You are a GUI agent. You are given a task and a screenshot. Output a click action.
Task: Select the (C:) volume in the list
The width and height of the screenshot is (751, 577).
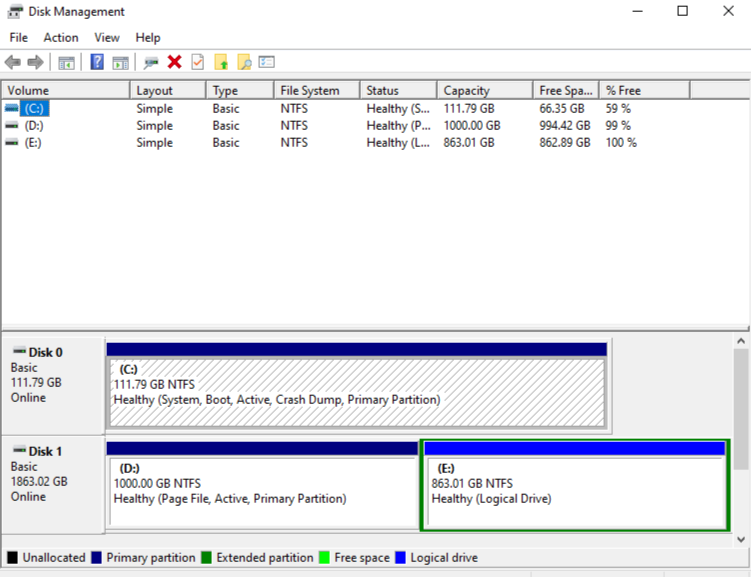(x=34, y=109)
